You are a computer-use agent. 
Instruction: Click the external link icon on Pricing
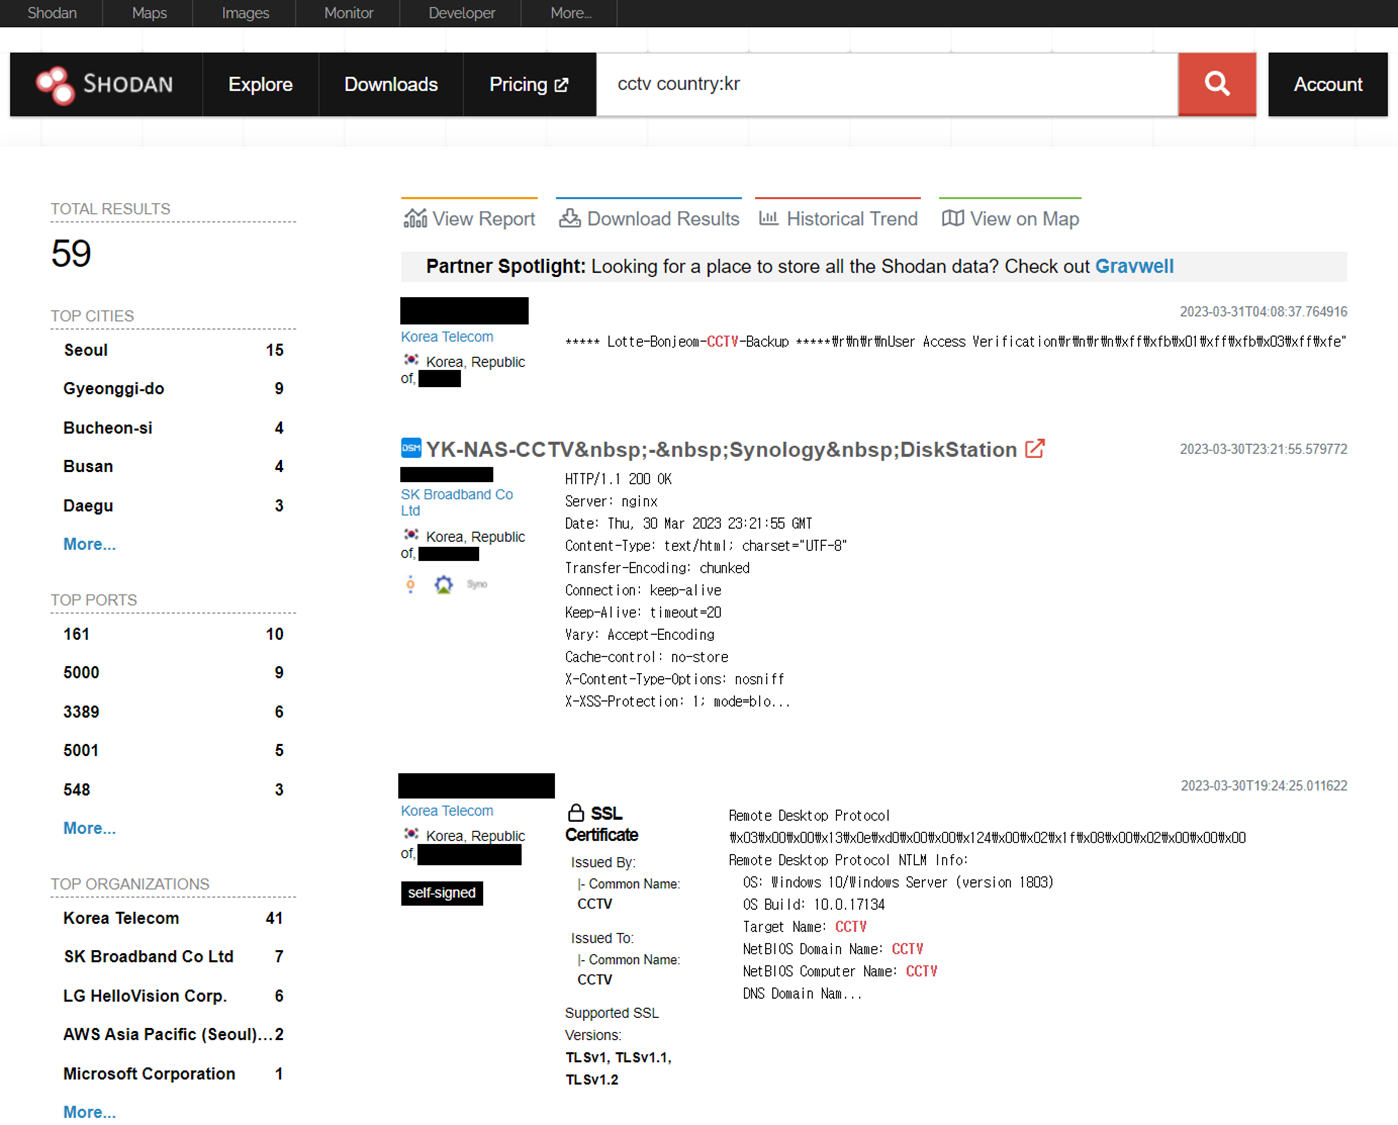(x=561, y=85)
